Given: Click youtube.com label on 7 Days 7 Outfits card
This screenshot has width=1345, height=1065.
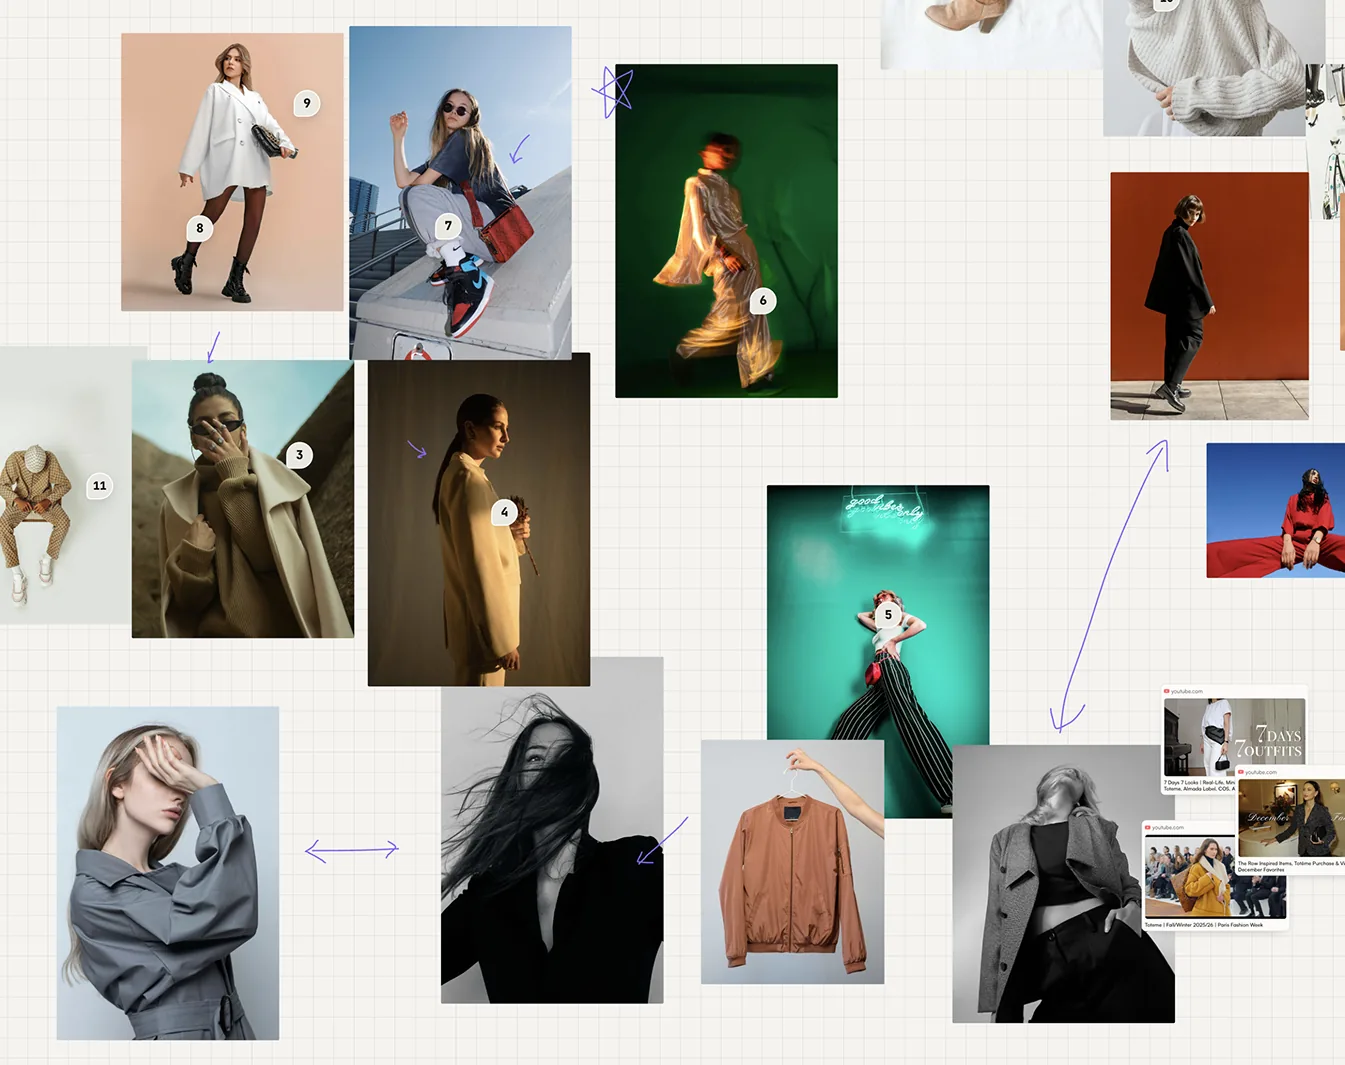Looking at the screenshot, I should click(x=1187, y=691).
